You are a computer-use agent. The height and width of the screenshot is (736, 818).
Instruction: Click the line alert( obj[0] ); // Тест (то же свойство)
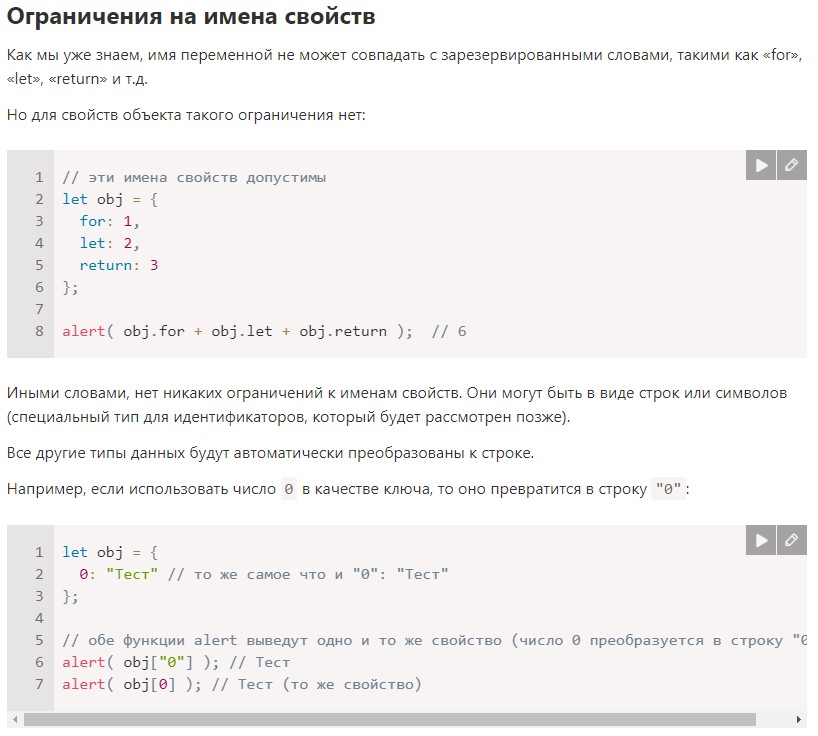pos(242,684)
